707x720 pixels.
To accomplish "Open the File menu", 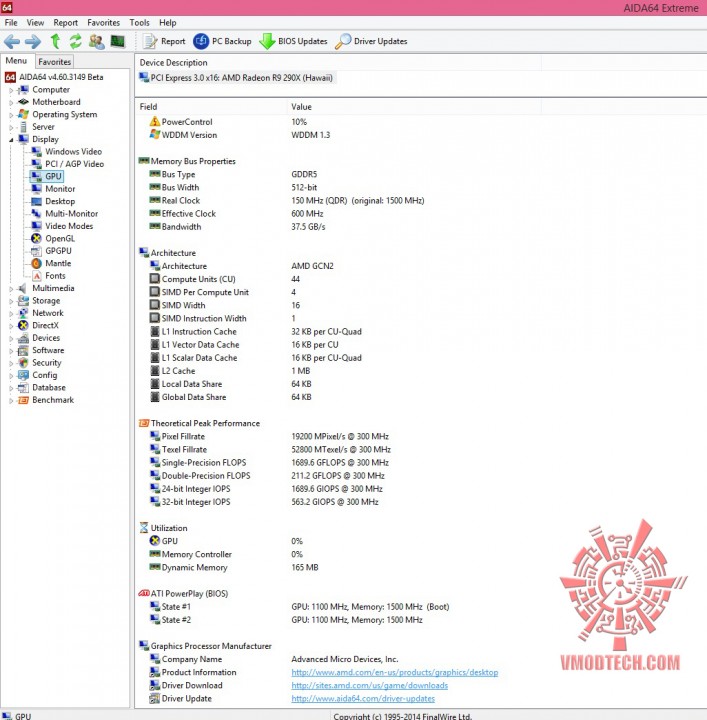I will tap(11, 22).
